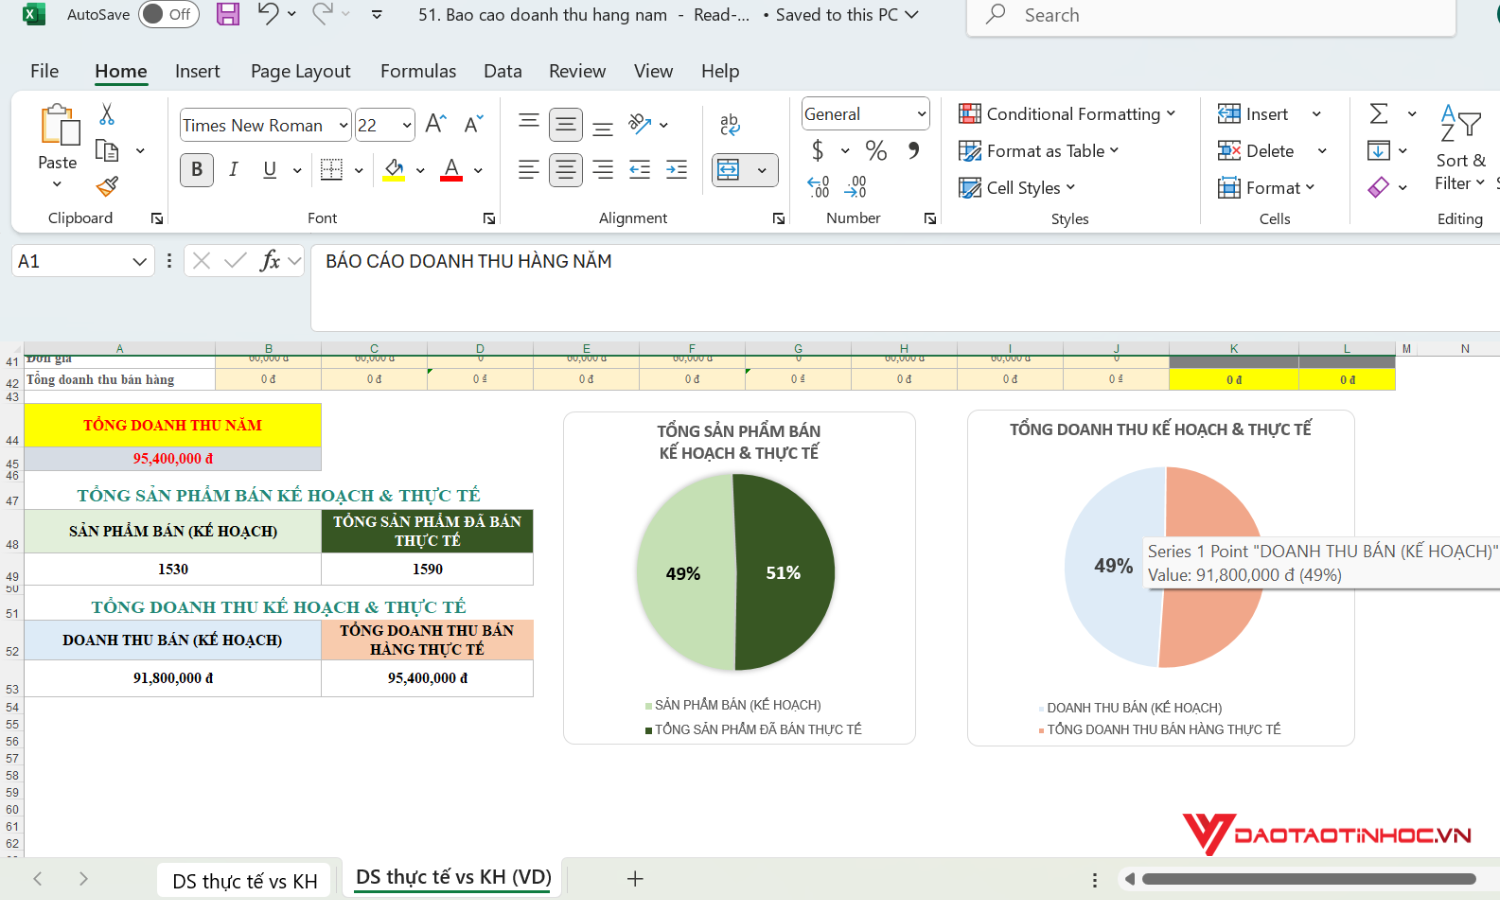Screen dimensions: 1500x900
Task: Click inside the Search box
Action: click(x=1210, y=15)
